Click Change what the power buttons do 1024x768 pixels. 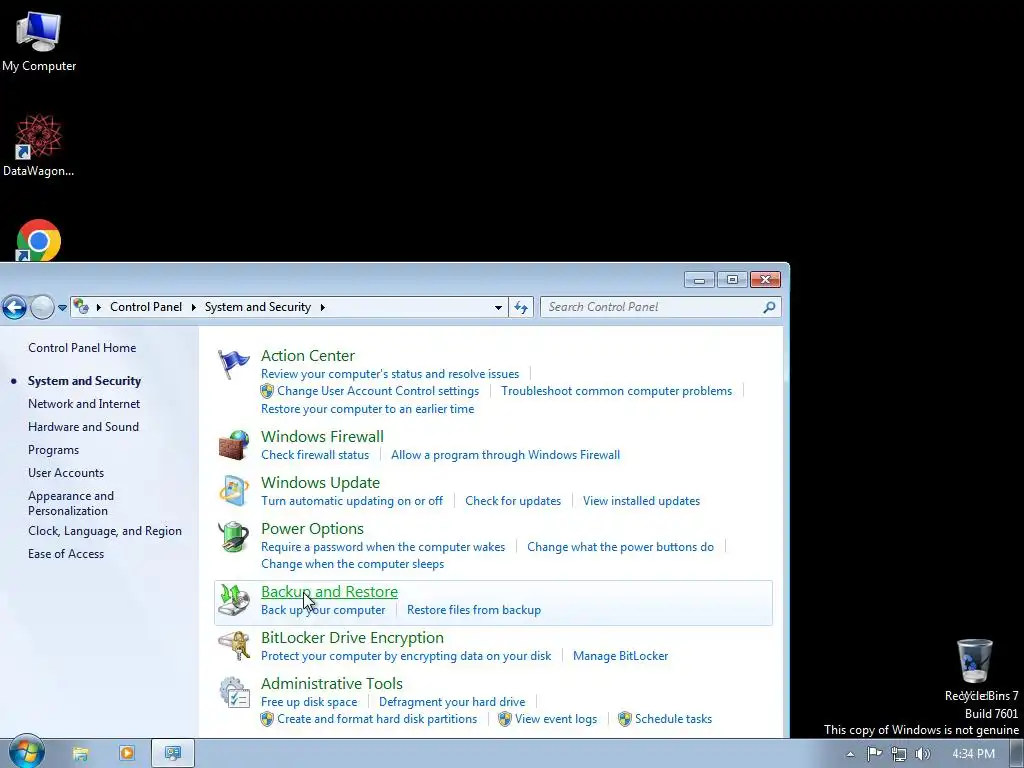click(x=620, y=547)
